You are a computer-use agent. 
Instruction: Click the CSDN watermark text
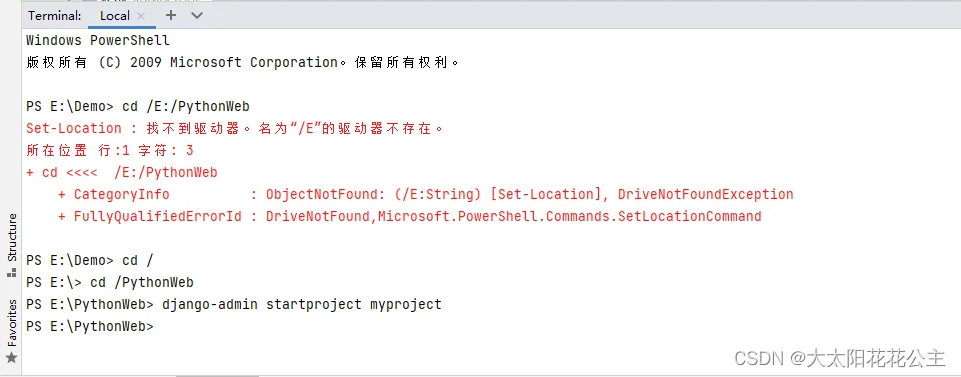839,359
